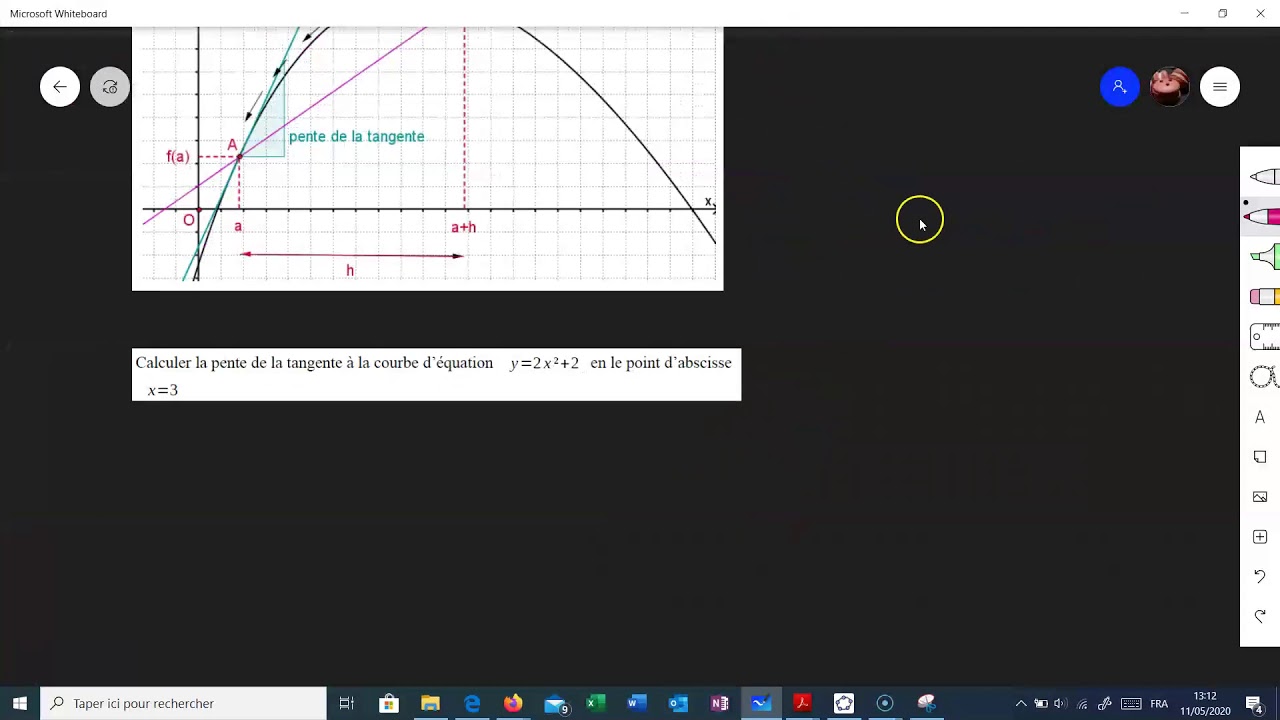The height and width of the screenshot is (720, 1280).
Task: Click the undo arrow
Action: point(1260,577)
